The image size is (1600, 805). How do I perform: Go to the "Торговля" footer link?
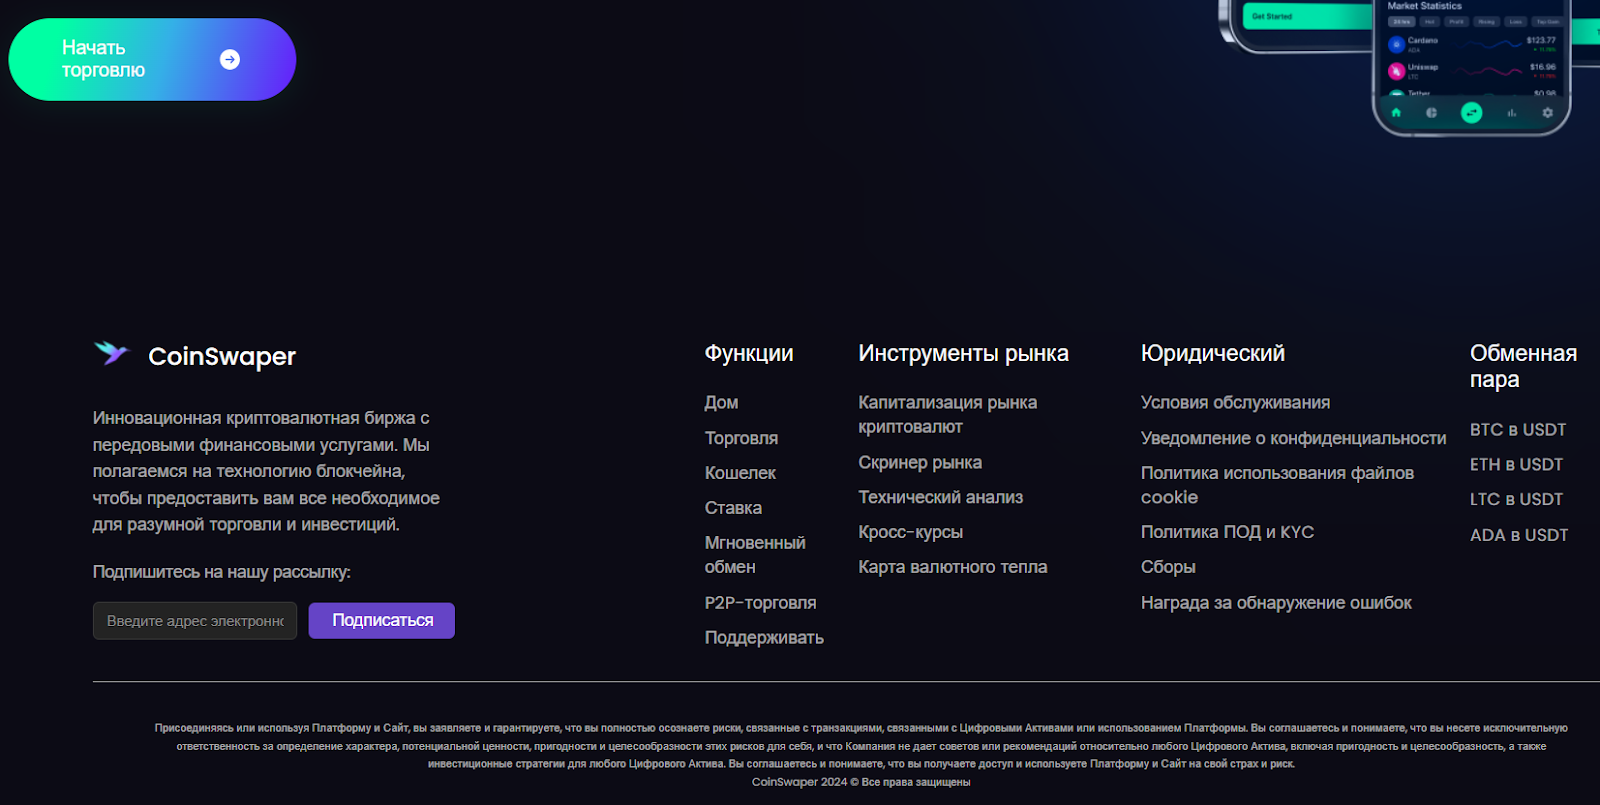pos(741,438)
